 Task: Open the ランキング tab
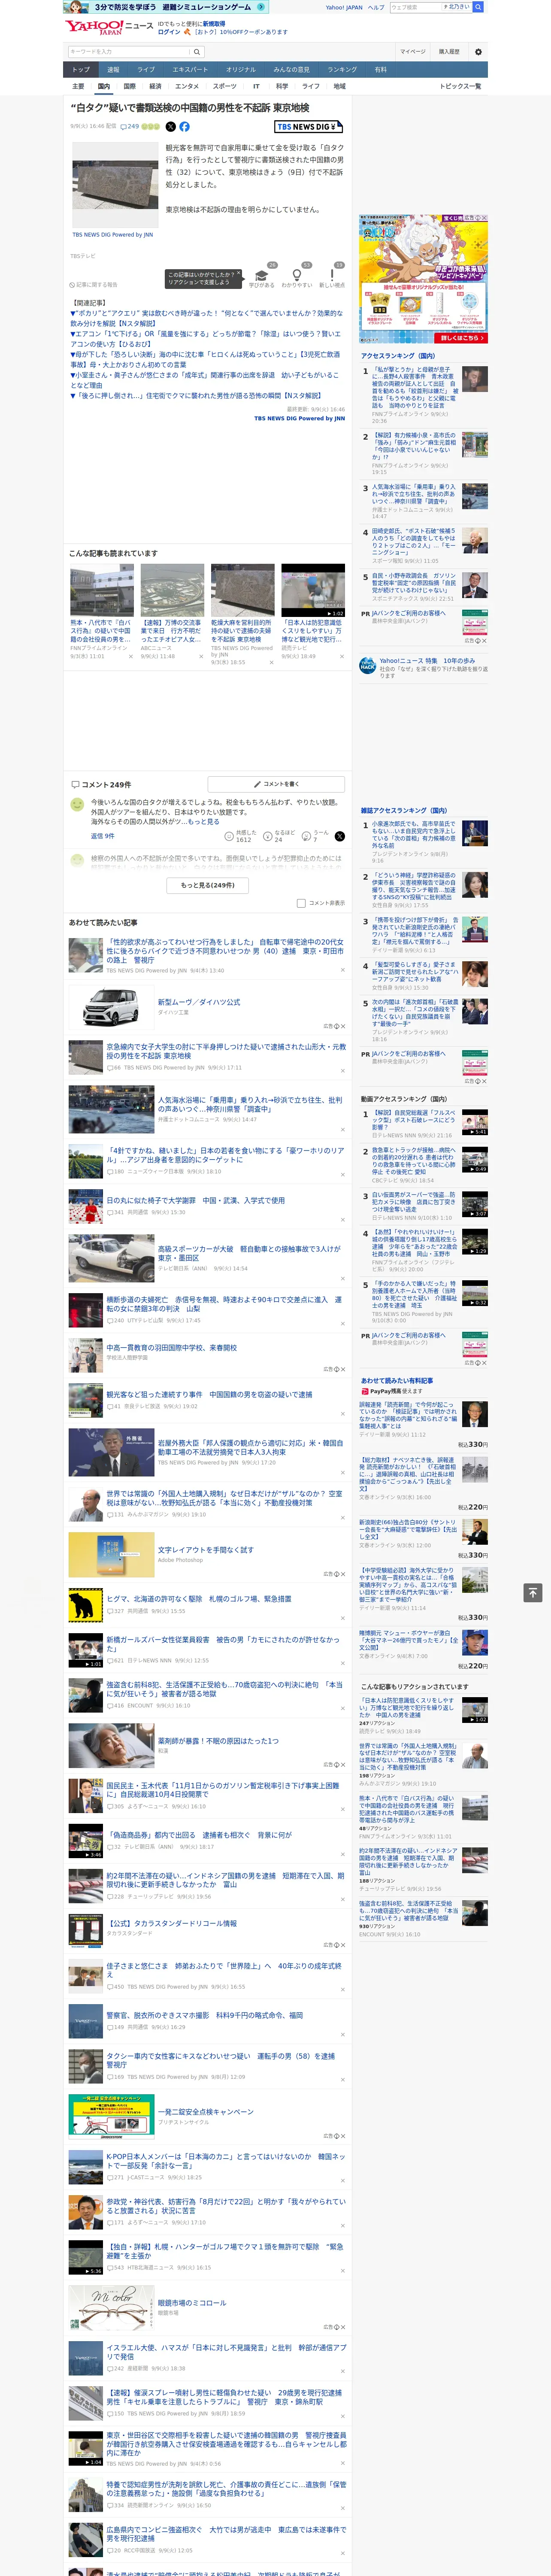click(342, 70)
